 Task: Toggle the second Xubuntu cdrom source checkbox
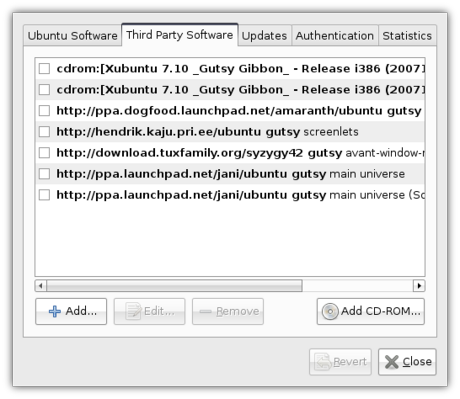click(x=44, y=90)
